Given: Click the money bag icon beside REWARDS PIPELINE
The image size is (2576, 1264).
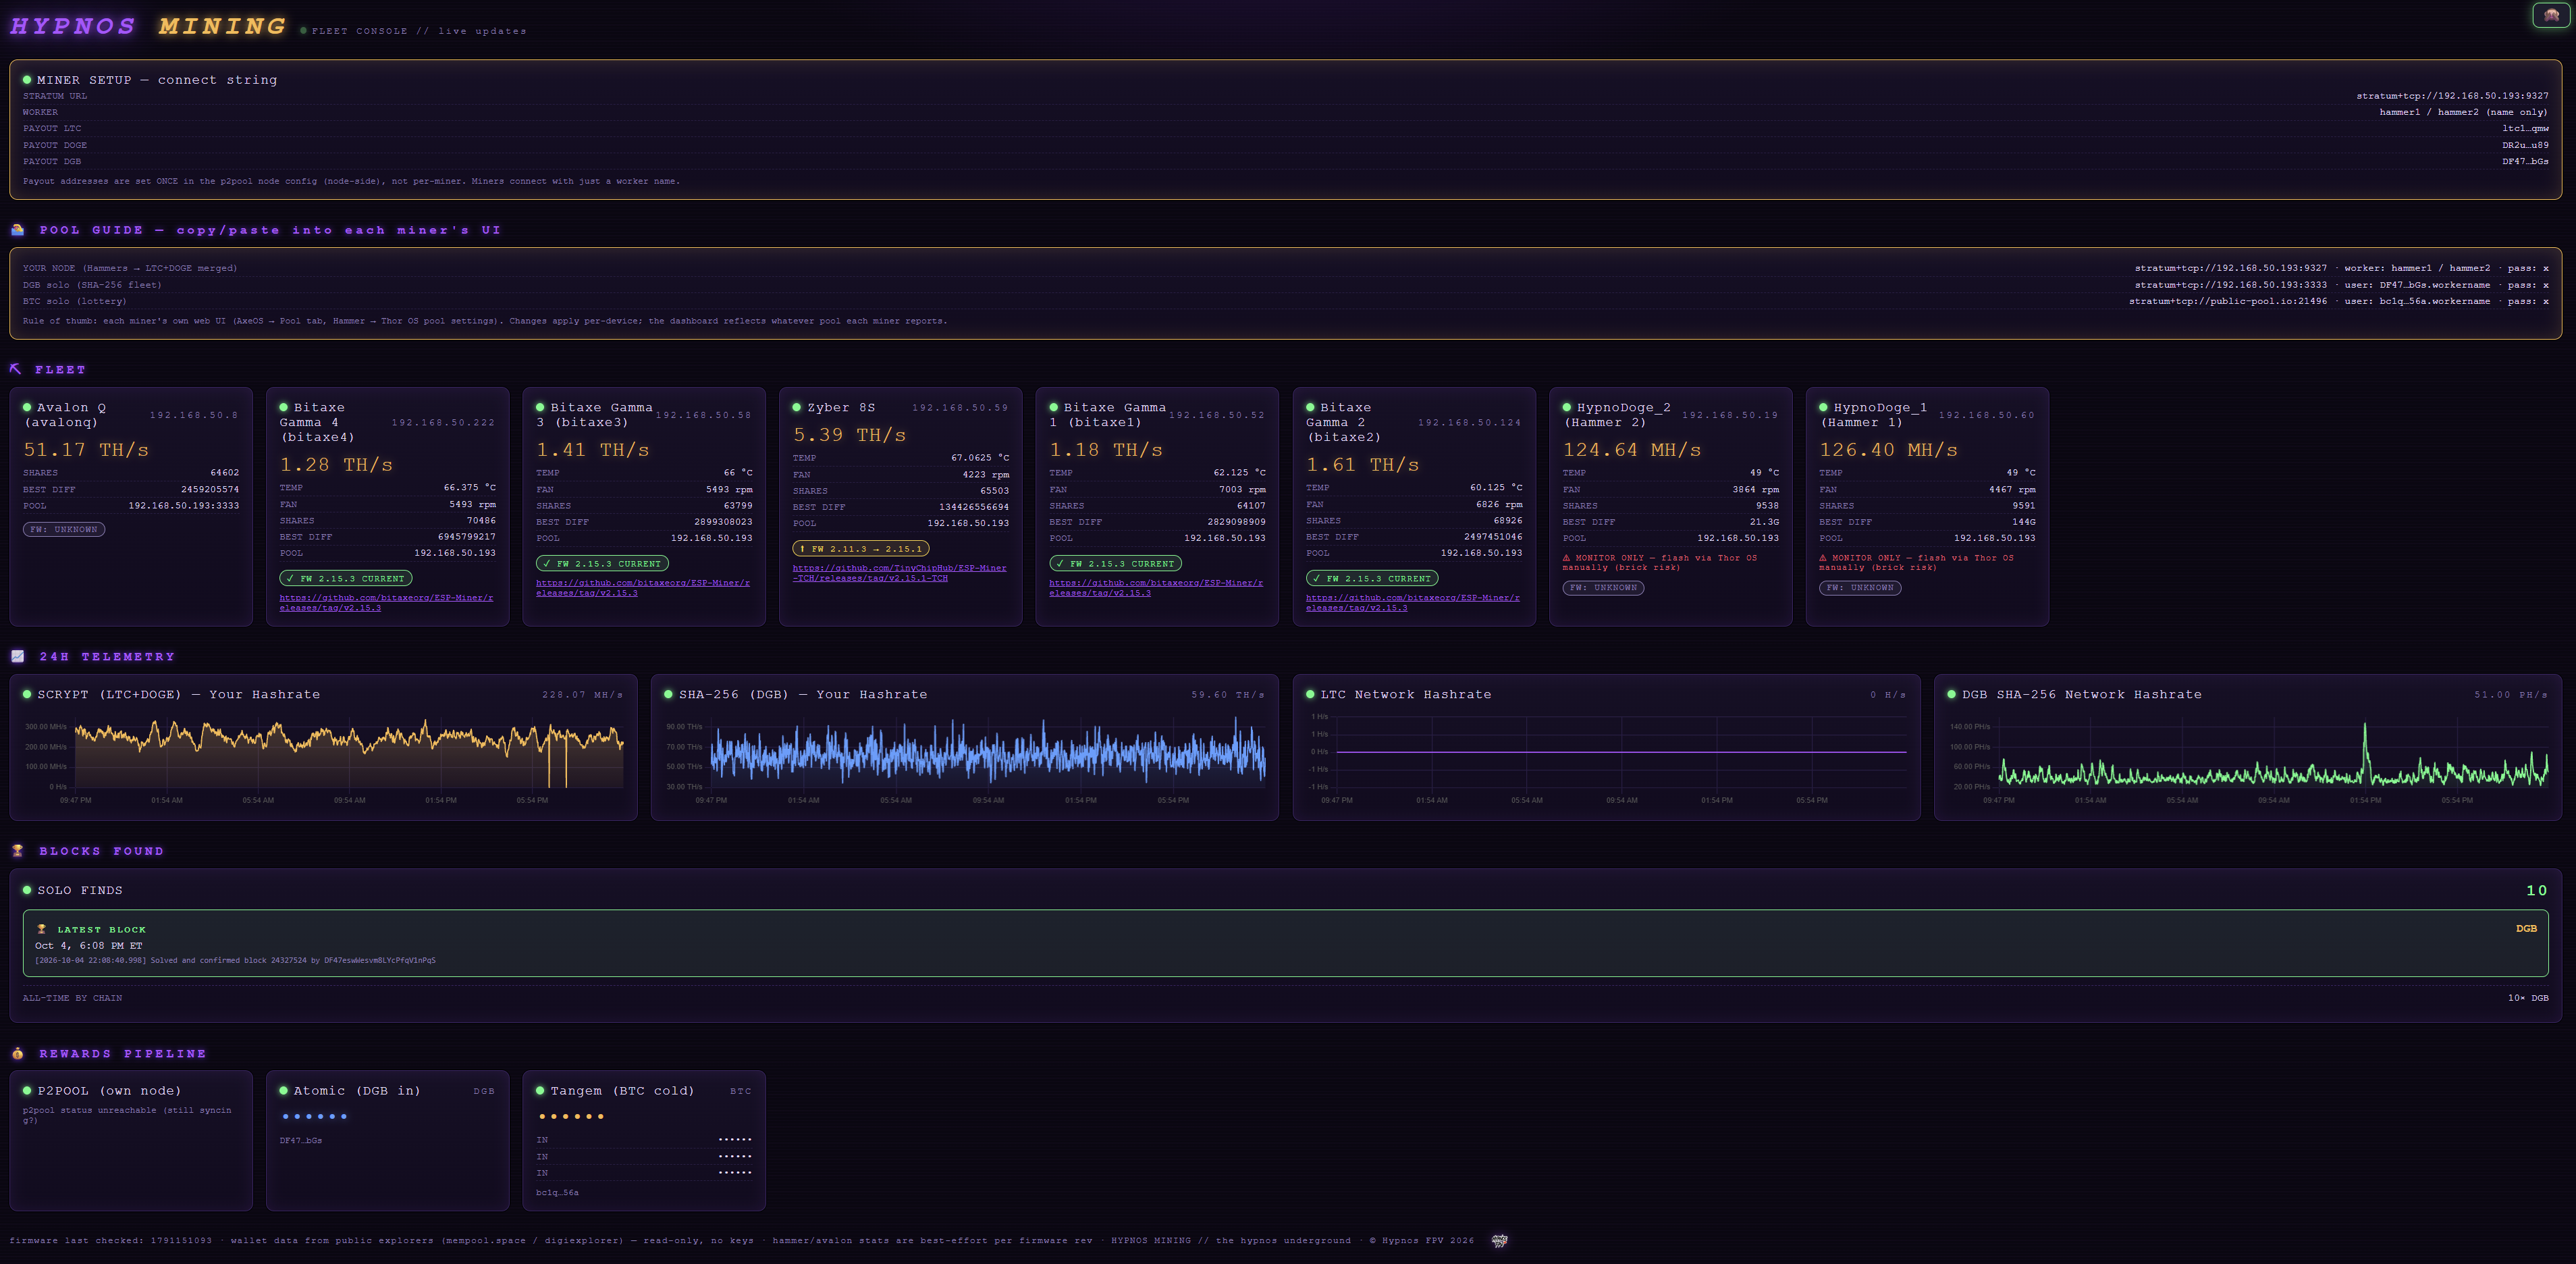Looking at the screenshot, I should (17, 1053).
